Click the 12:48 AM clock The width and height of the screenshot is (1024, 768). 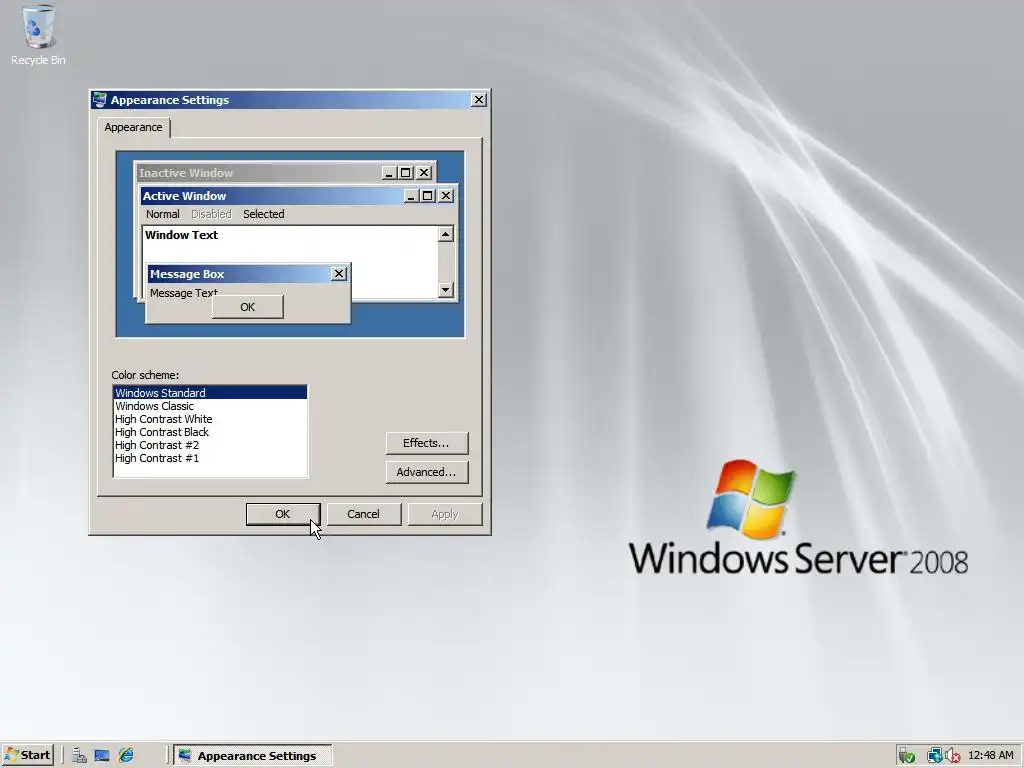991,756
